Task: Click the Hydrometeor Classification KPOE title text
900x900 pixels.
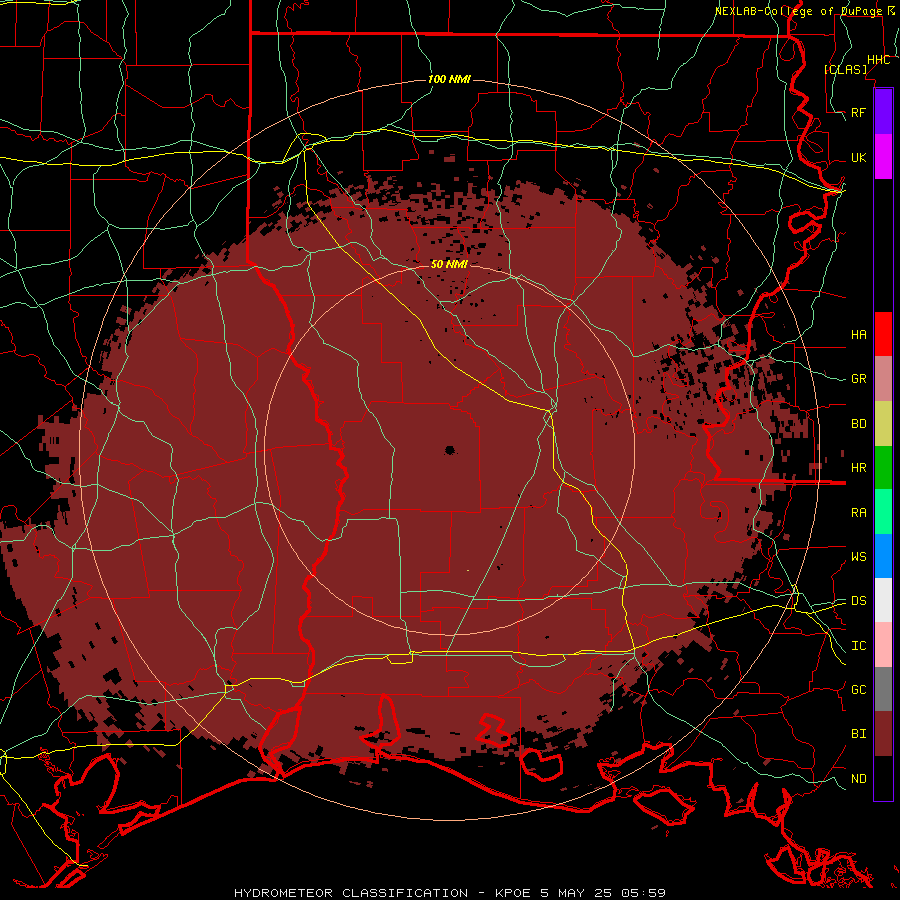Action: [x=450, y=893]
